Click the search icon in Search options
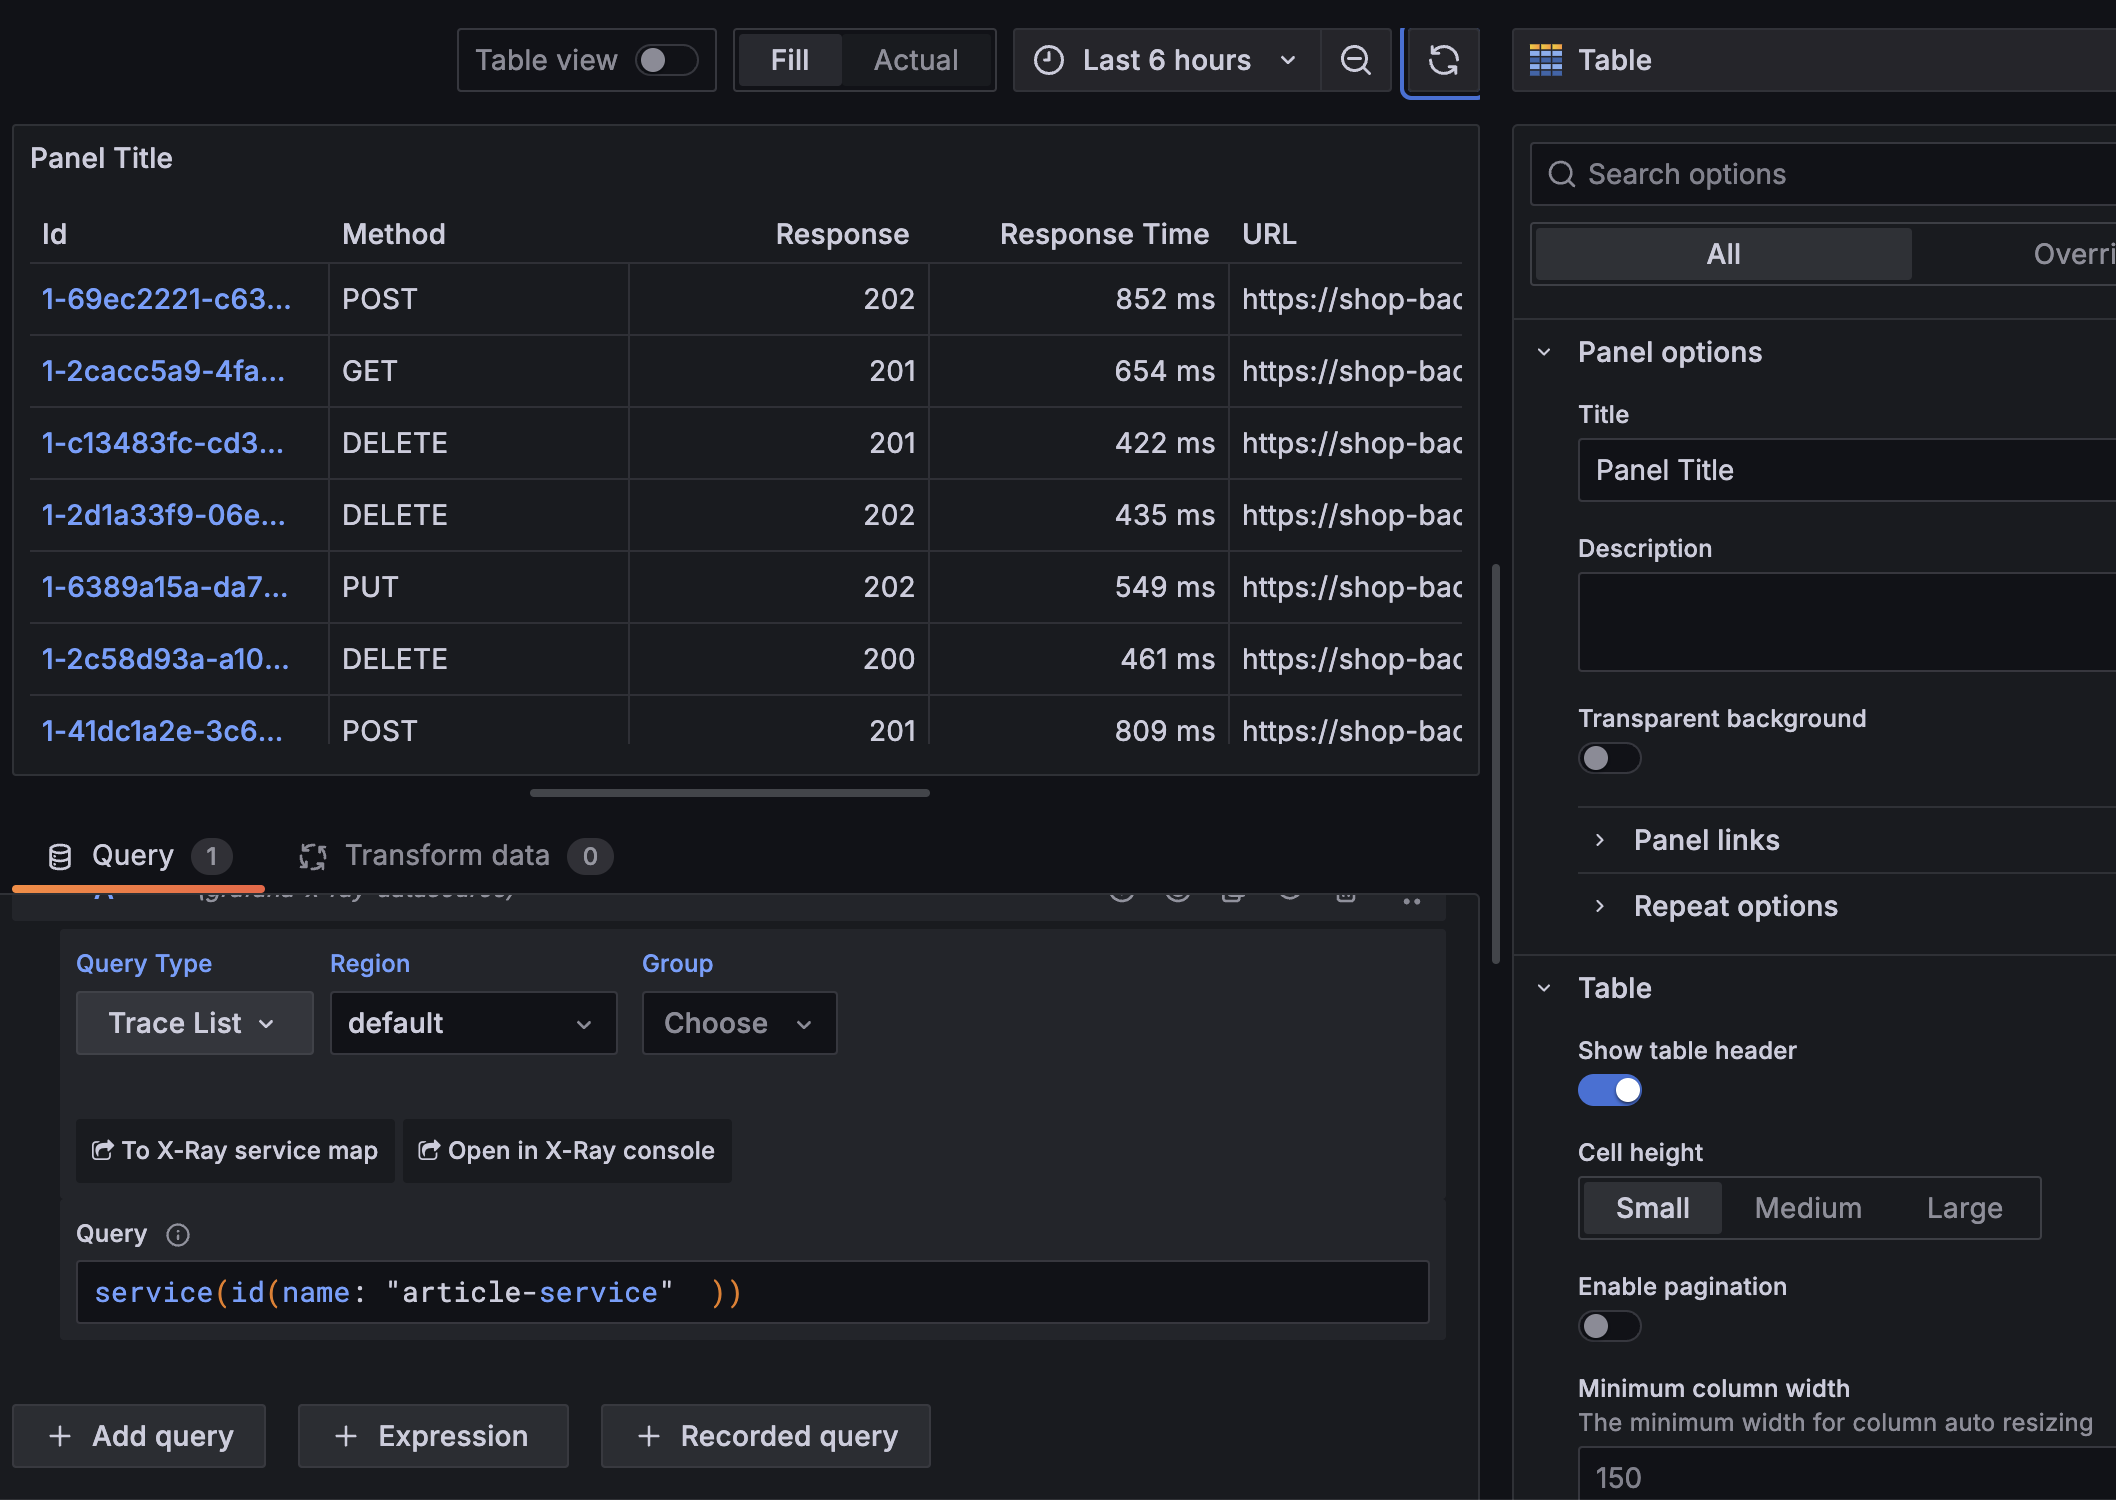 1561,174
